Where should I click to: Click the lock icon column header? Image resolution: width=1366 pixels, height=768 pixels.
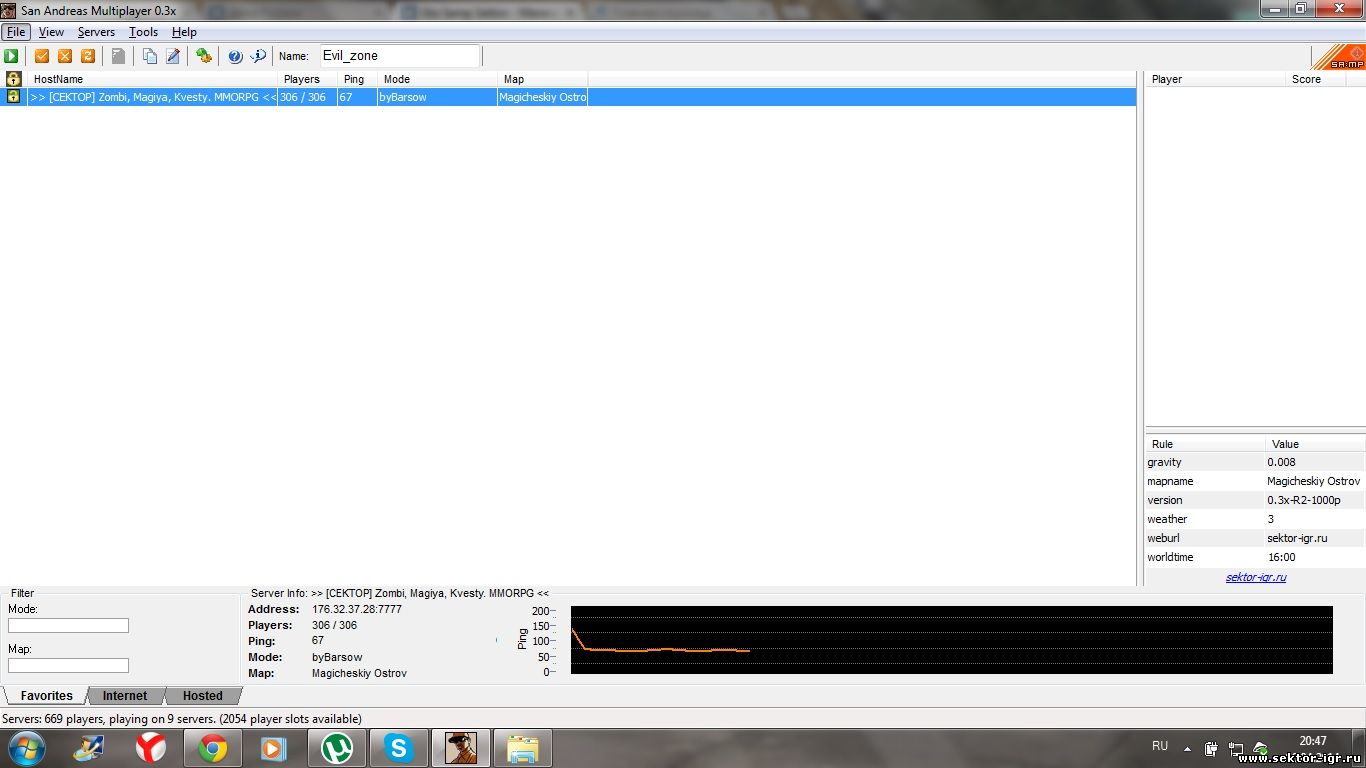14,79
